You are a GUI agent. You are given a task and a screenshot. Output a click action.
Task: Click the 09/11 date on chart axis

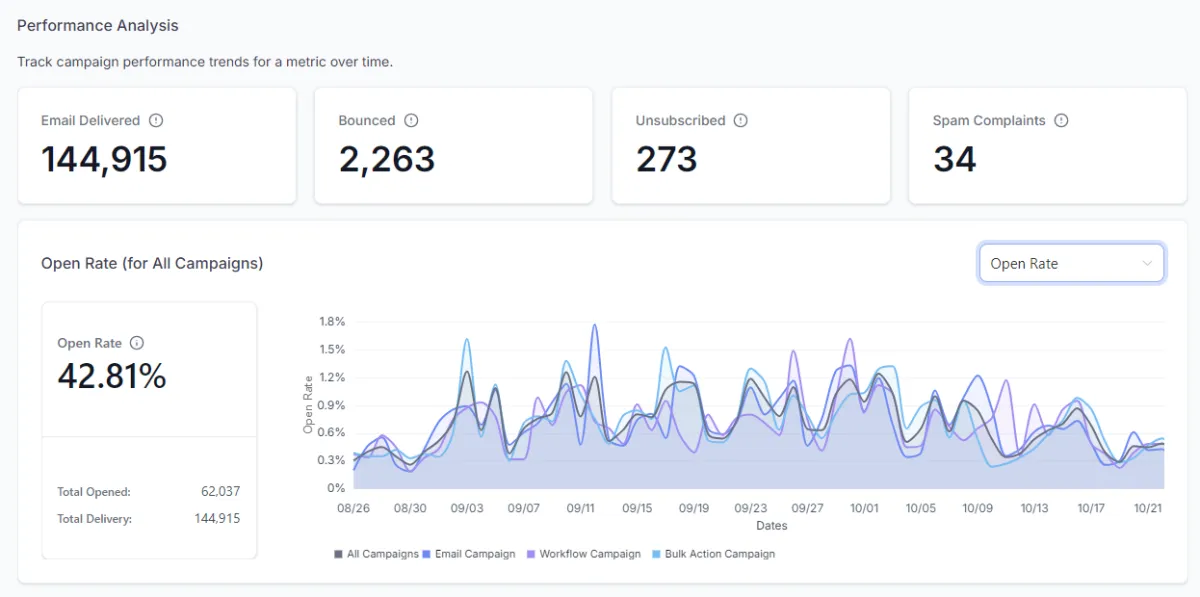[581, 508]
